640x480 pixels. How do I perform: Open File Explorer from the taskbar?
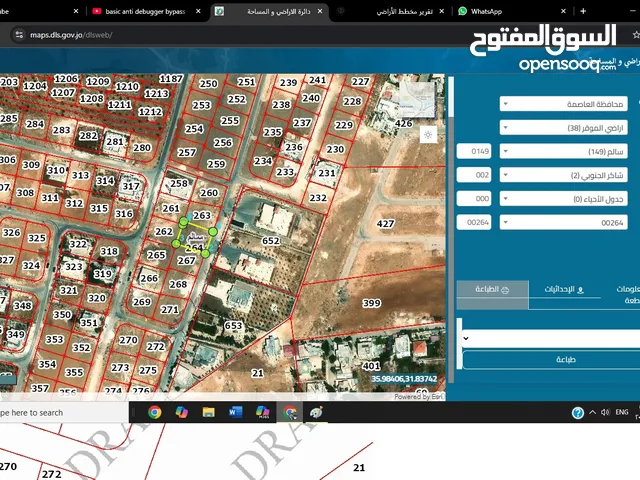click(x=208, y=412)
